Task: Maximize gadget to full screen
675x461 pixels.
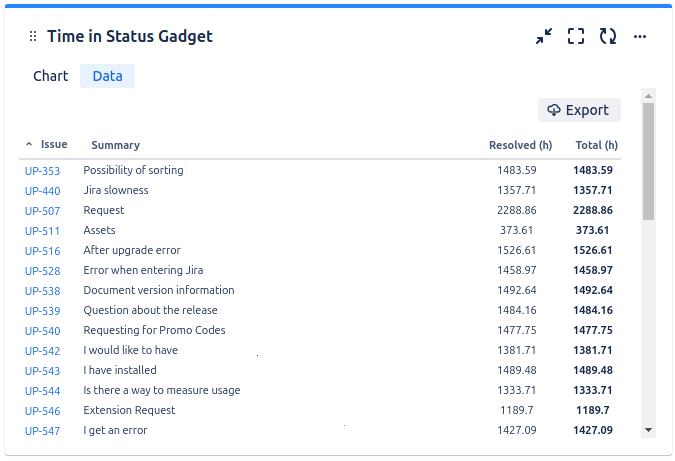Action: (576, 37)
